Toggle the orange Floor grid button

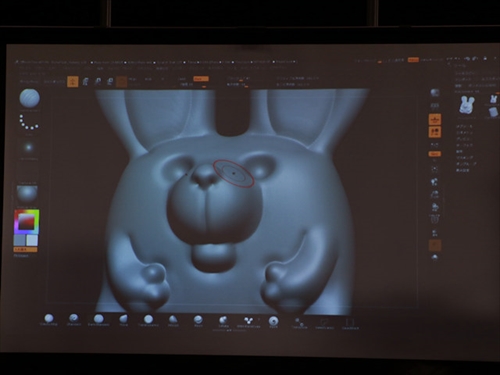coord(435,132)
